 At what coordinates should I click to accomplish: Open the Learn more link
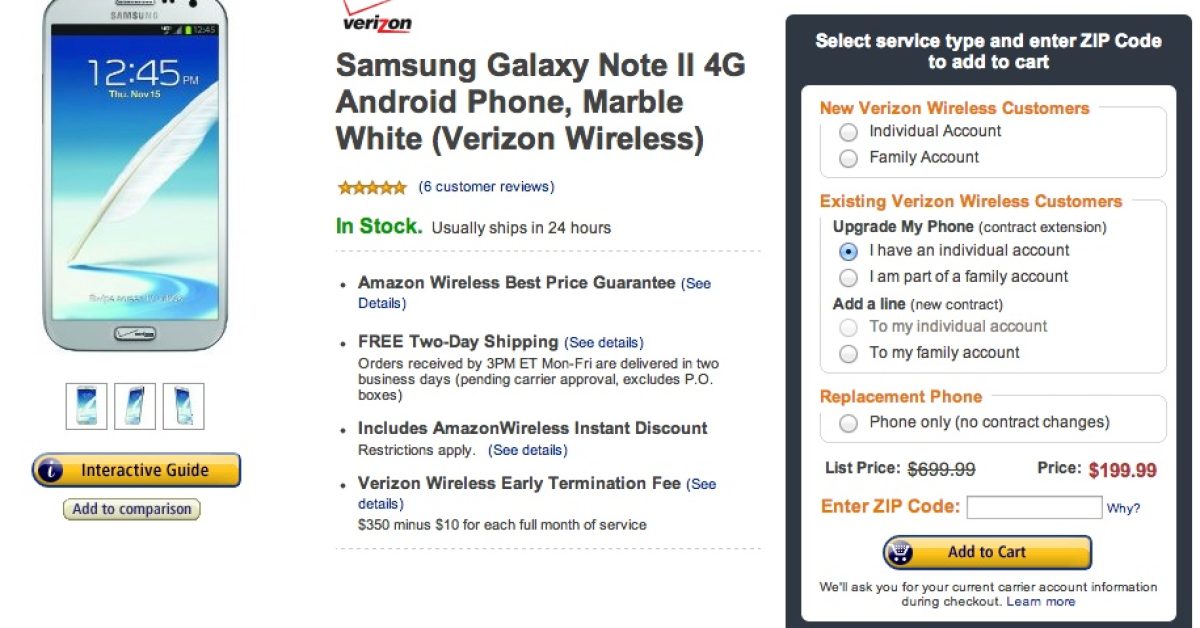[1041, 602]
